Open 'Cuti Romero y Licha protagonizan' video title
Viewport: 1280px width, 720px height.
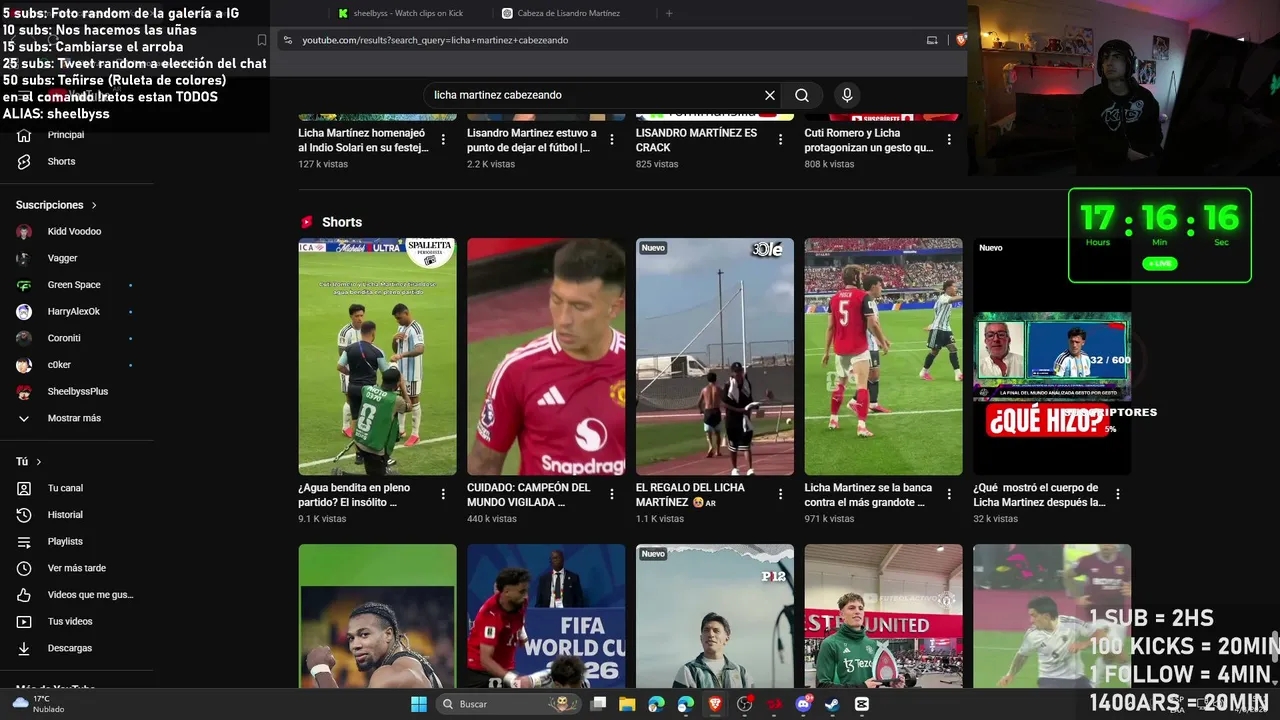coord(869,140)
